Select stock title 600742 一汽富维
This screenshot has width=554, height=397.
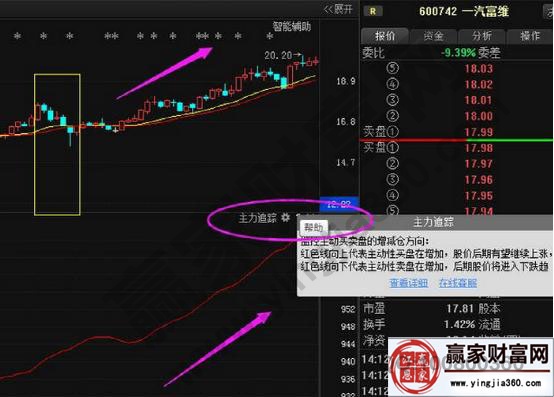[464, 11]
